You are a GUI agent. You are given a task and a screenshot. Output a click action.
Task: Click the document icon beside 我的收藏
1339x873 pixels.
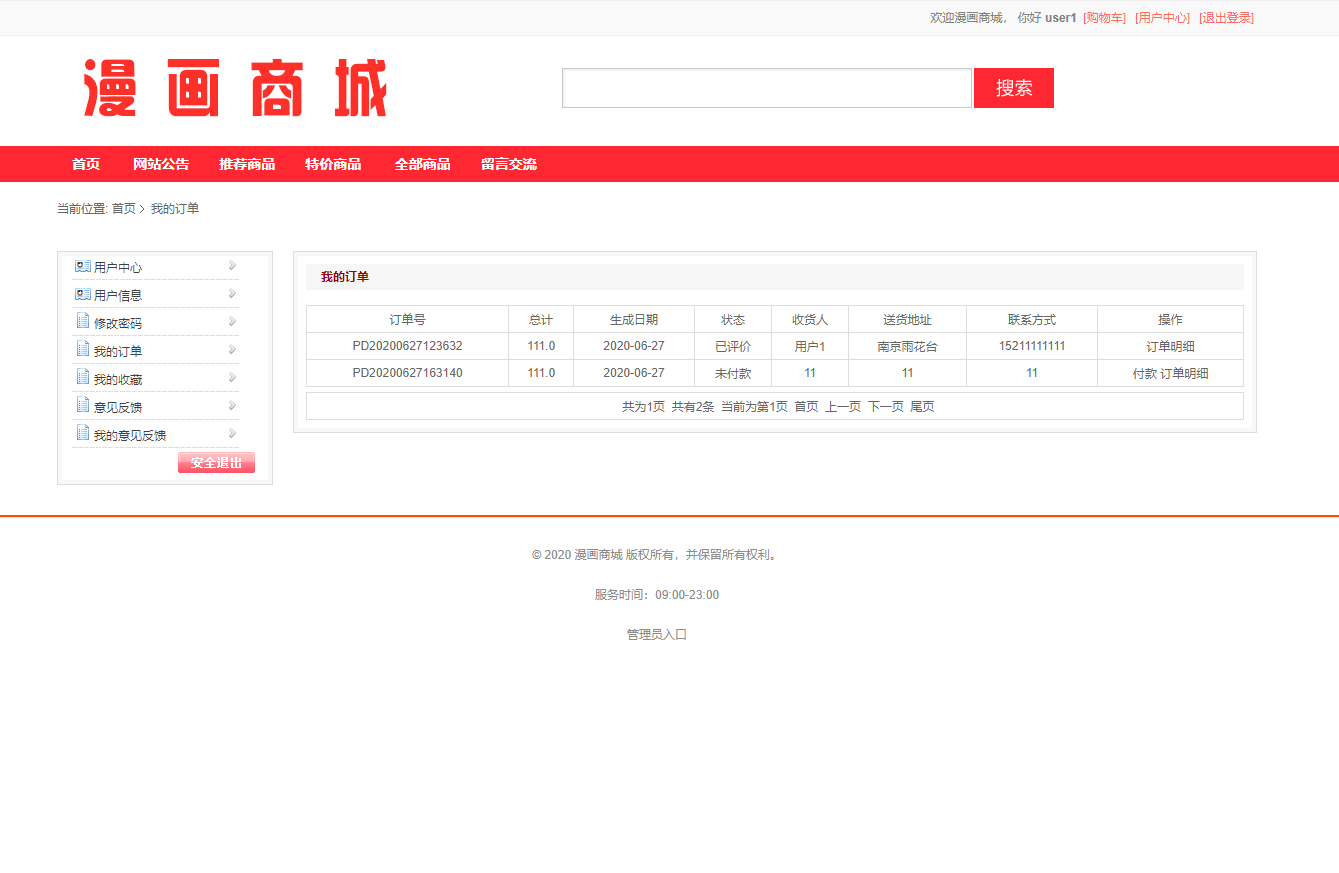[x=83, y=378]
